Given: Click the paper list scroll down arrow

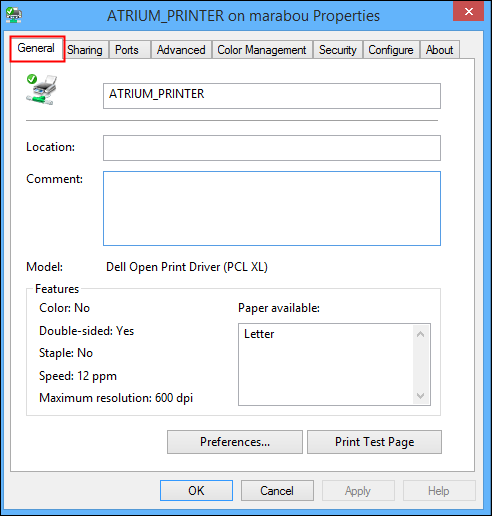Looking at the screenshot, I should tap(420, 395).
